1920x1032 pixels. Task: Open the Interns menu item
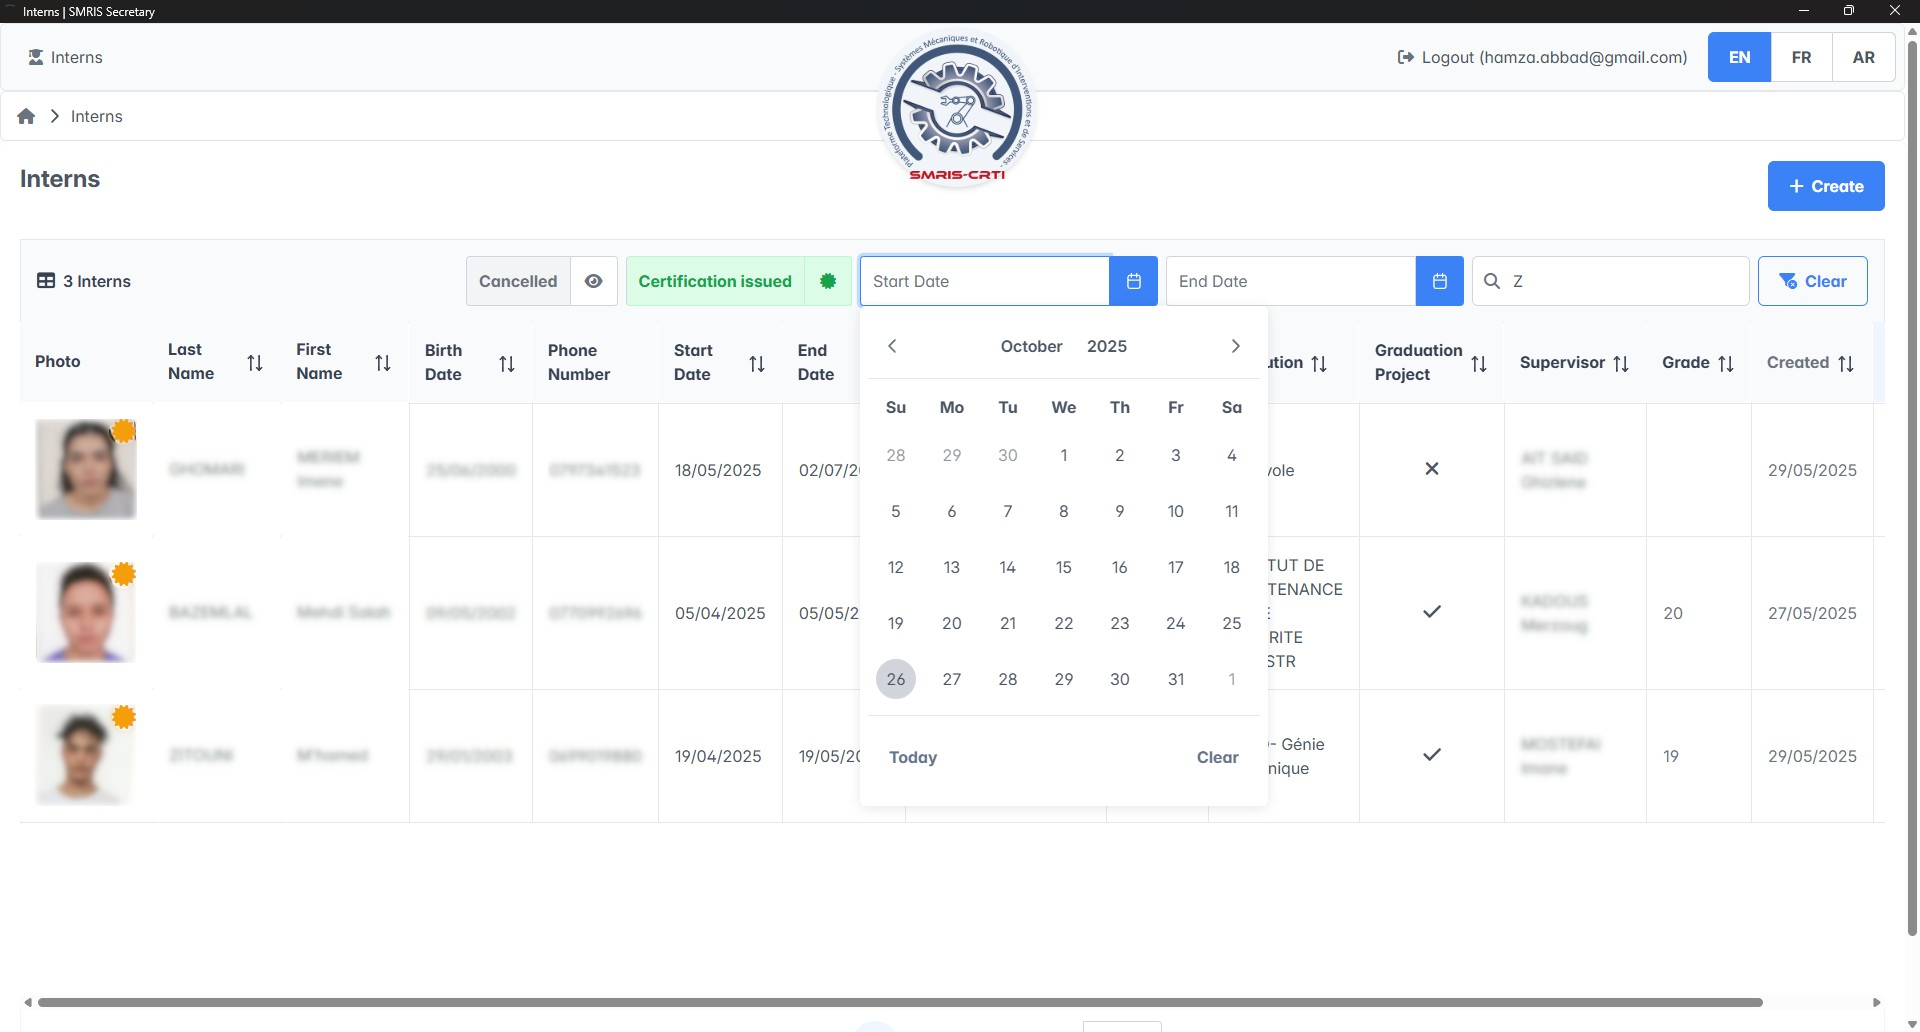click(x=65, y=57)
